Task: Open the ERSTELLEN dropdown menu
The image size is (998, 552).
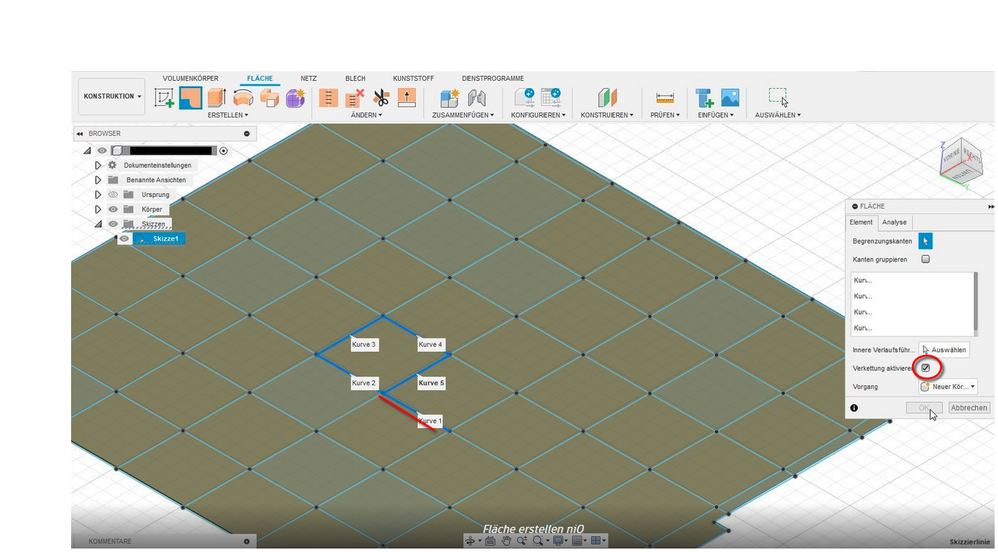Action: (x=228, y=115)
